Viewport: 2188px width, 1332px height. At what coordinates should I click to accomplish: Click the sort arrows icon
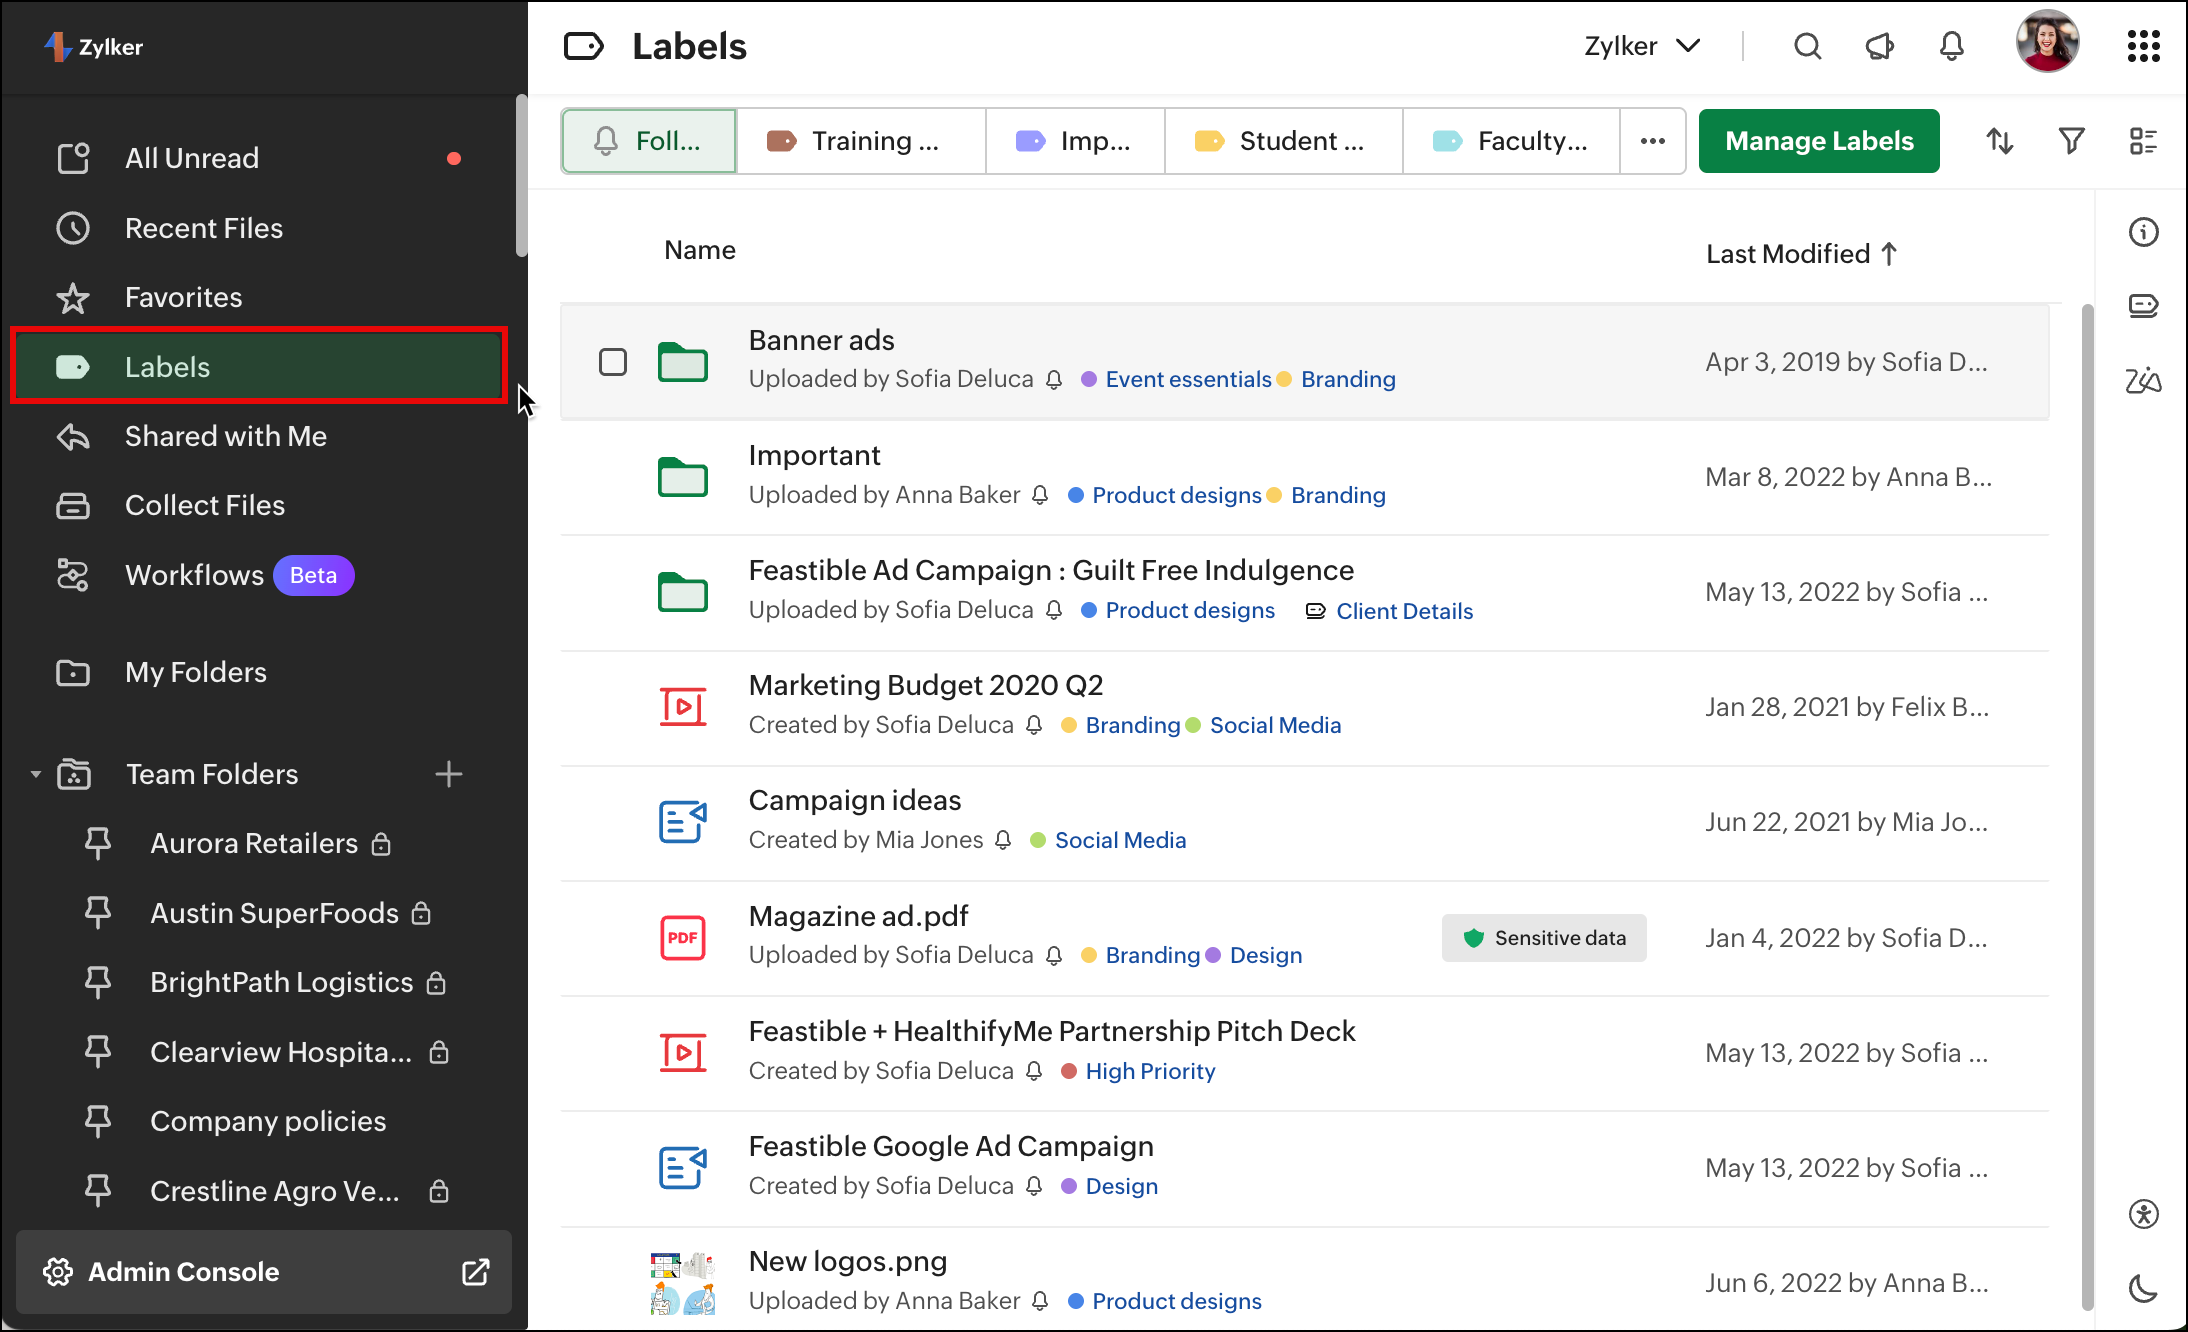tap(1999, 141)
